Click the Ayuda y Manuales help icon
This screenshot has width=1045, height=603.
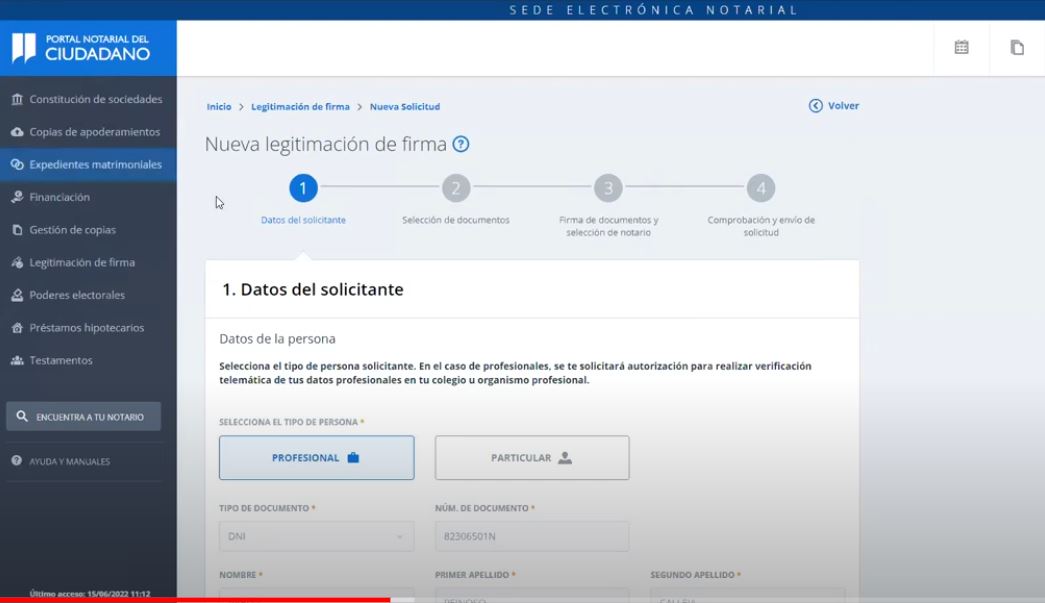tap(17, 461)
